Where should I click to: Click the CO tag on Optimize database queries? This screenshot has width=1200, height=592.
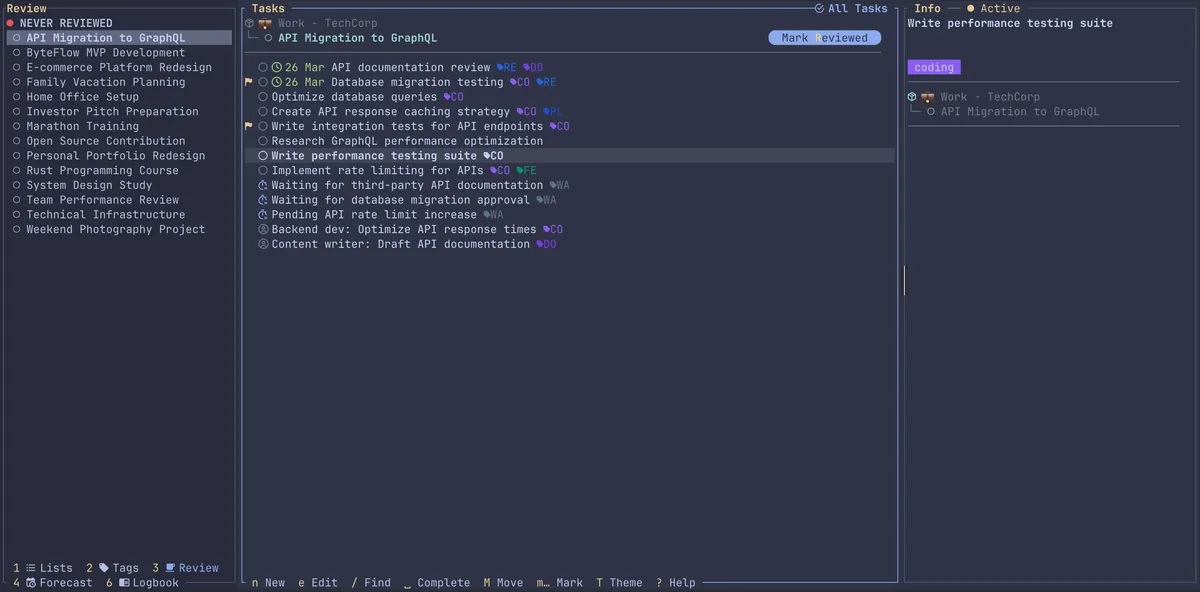click(x=454, y=97)
